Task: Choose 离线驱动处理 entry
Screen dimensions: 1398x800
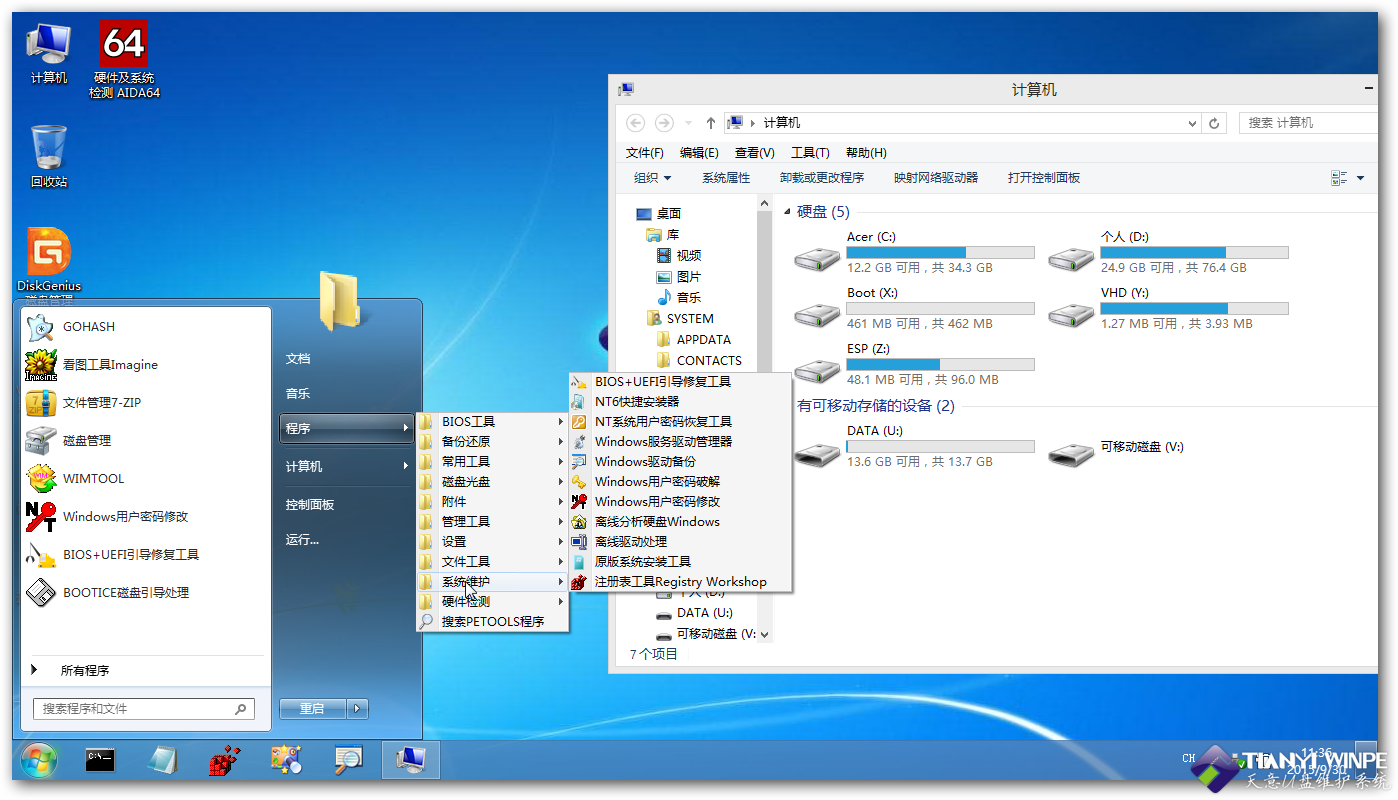Action: click(680, 541)
